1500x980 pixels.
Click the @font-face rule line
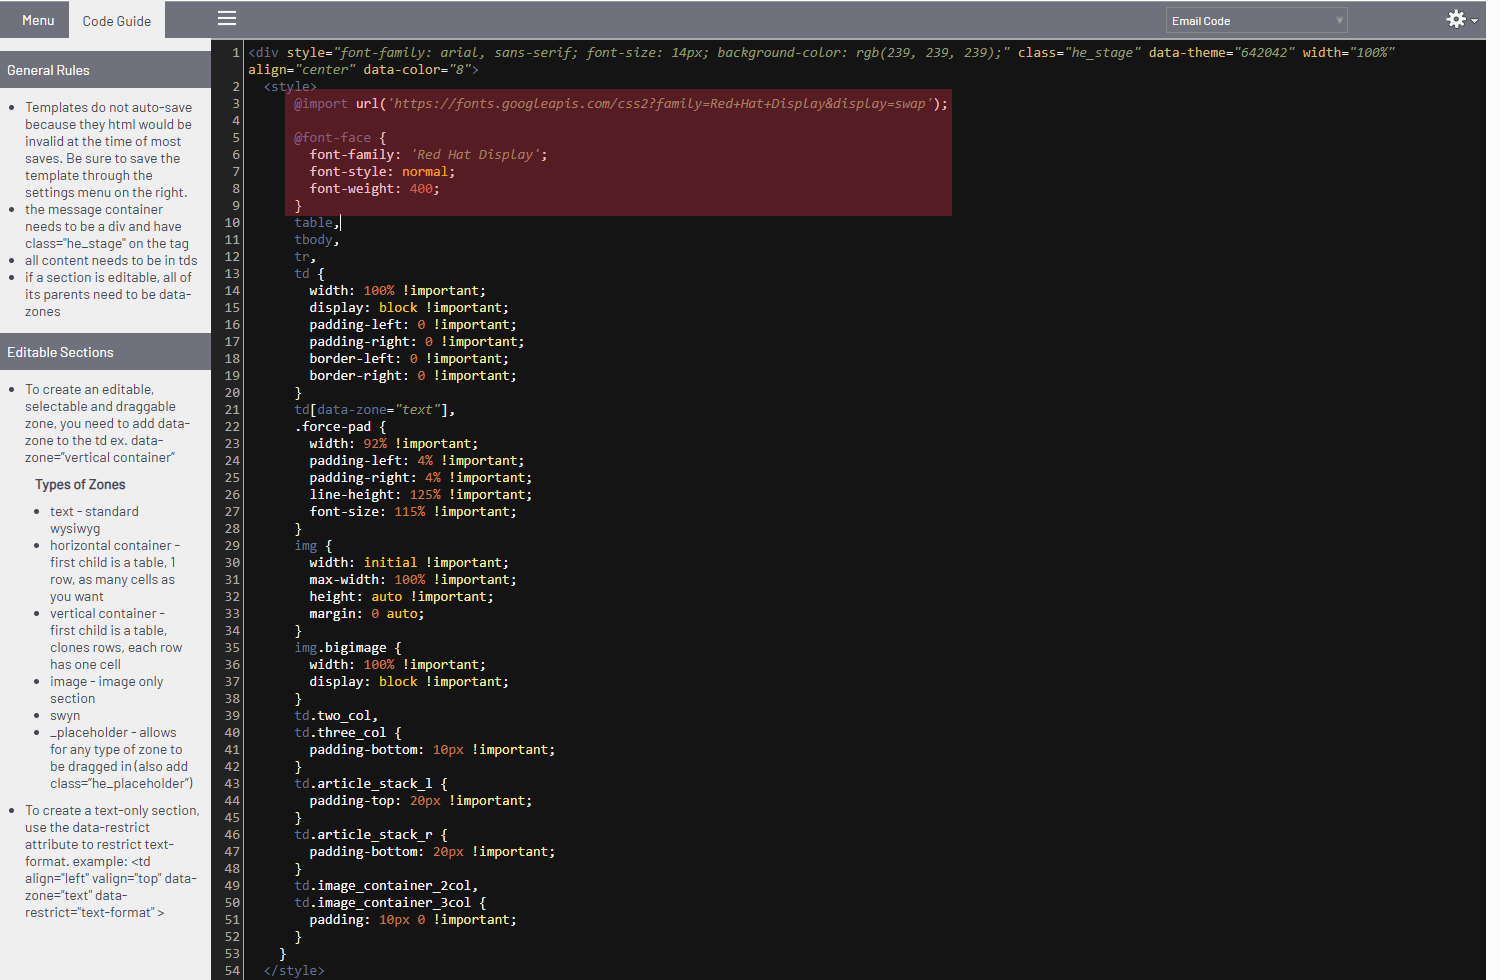[x=339, y=138]
